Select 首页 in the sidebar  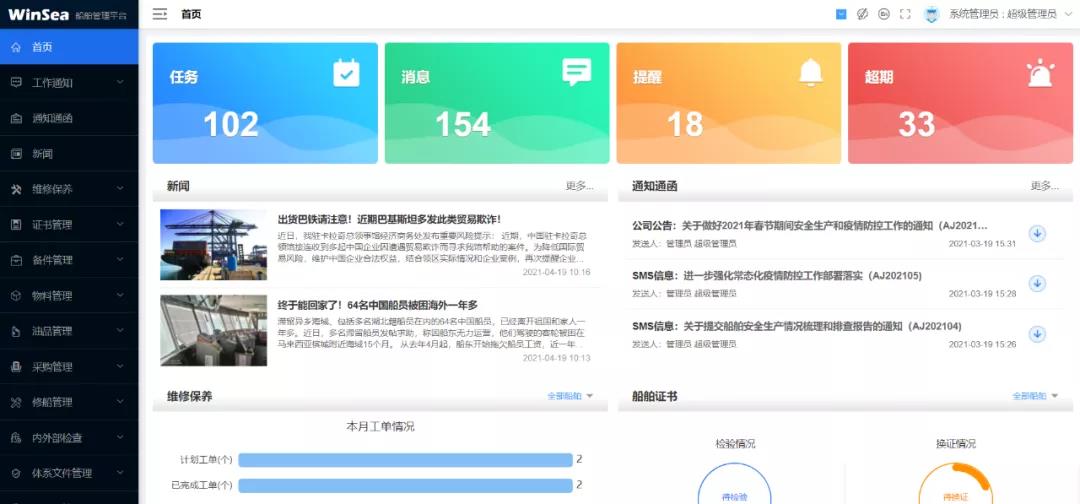pyautogui.click(x=68, y=47)
